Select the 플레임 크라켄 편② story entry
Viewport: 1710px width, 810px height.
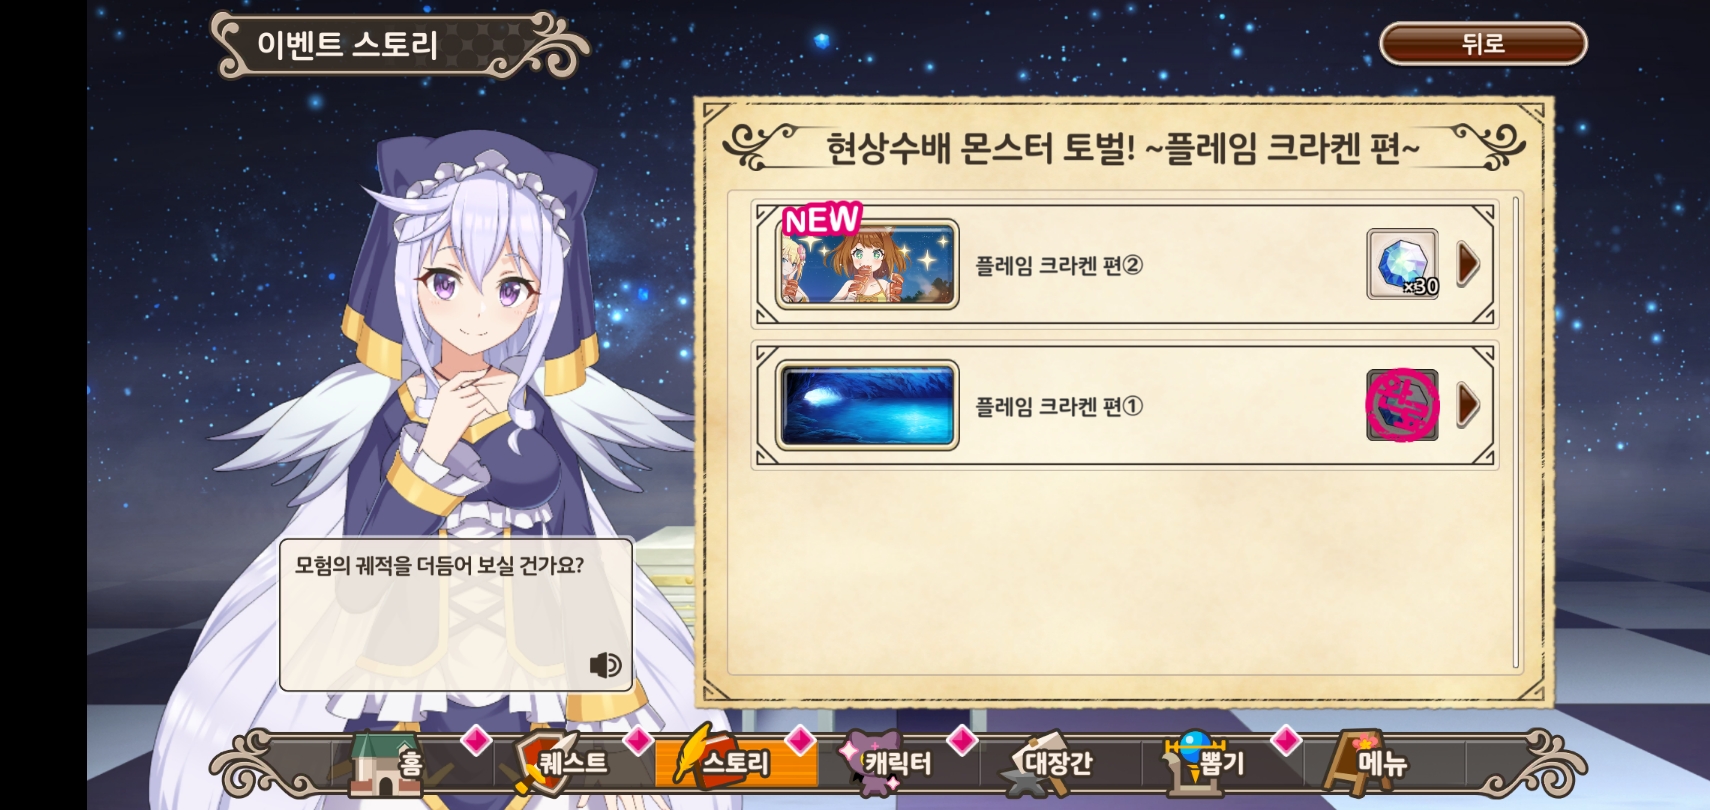[1125, 265]
